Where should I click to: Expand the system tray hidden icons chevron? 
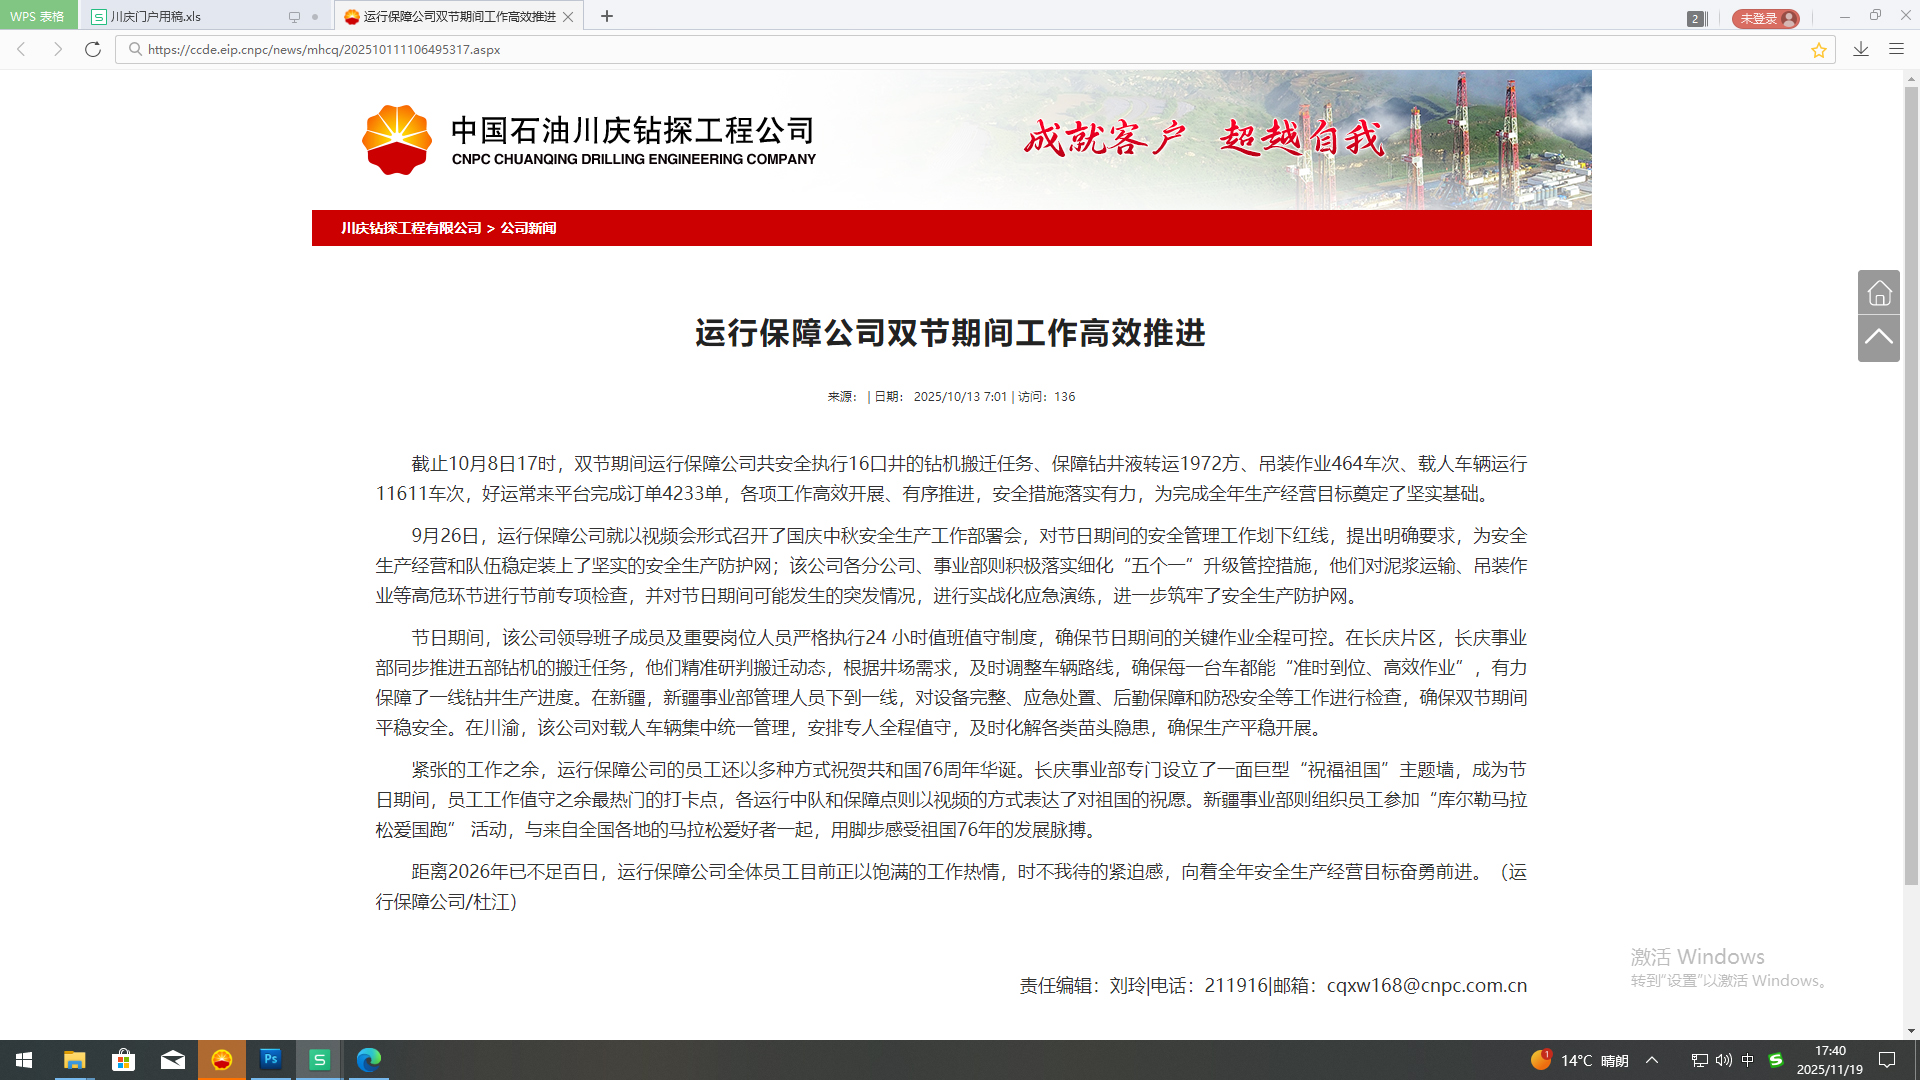point(1652,1060)
